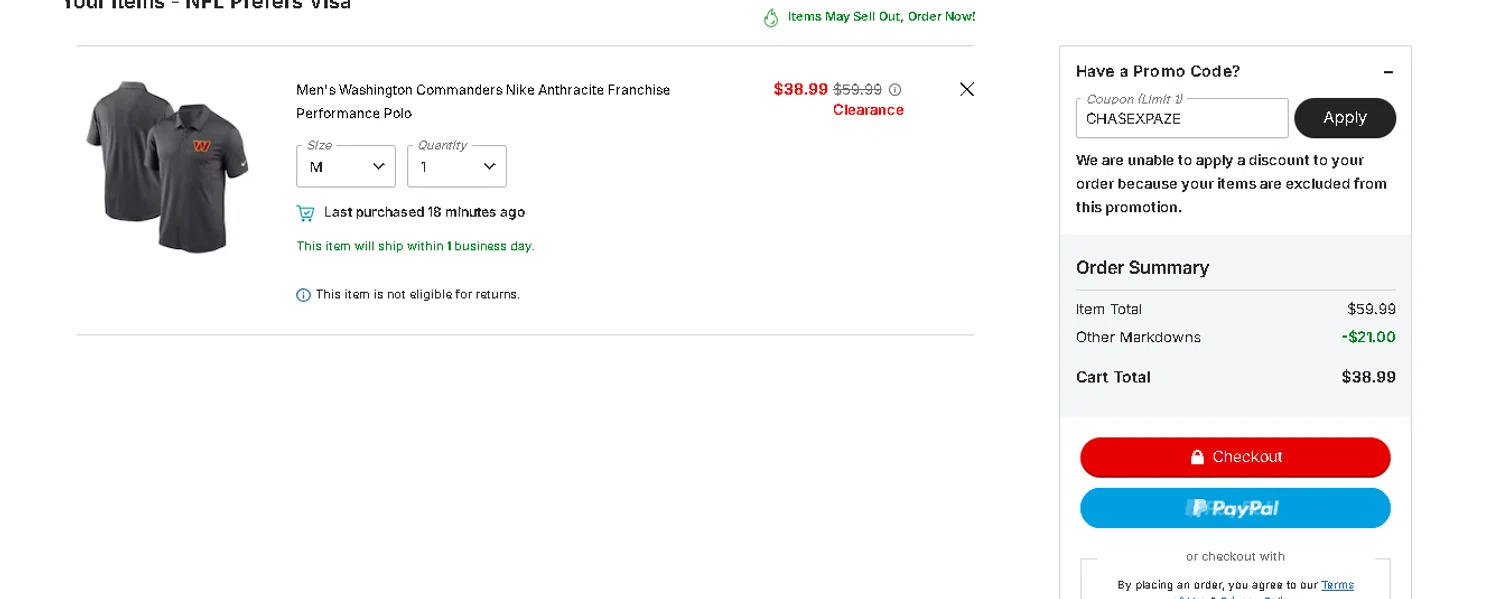Click the cart icon beside last purchased note
The image size is (1500, 599).
point(305,213)
